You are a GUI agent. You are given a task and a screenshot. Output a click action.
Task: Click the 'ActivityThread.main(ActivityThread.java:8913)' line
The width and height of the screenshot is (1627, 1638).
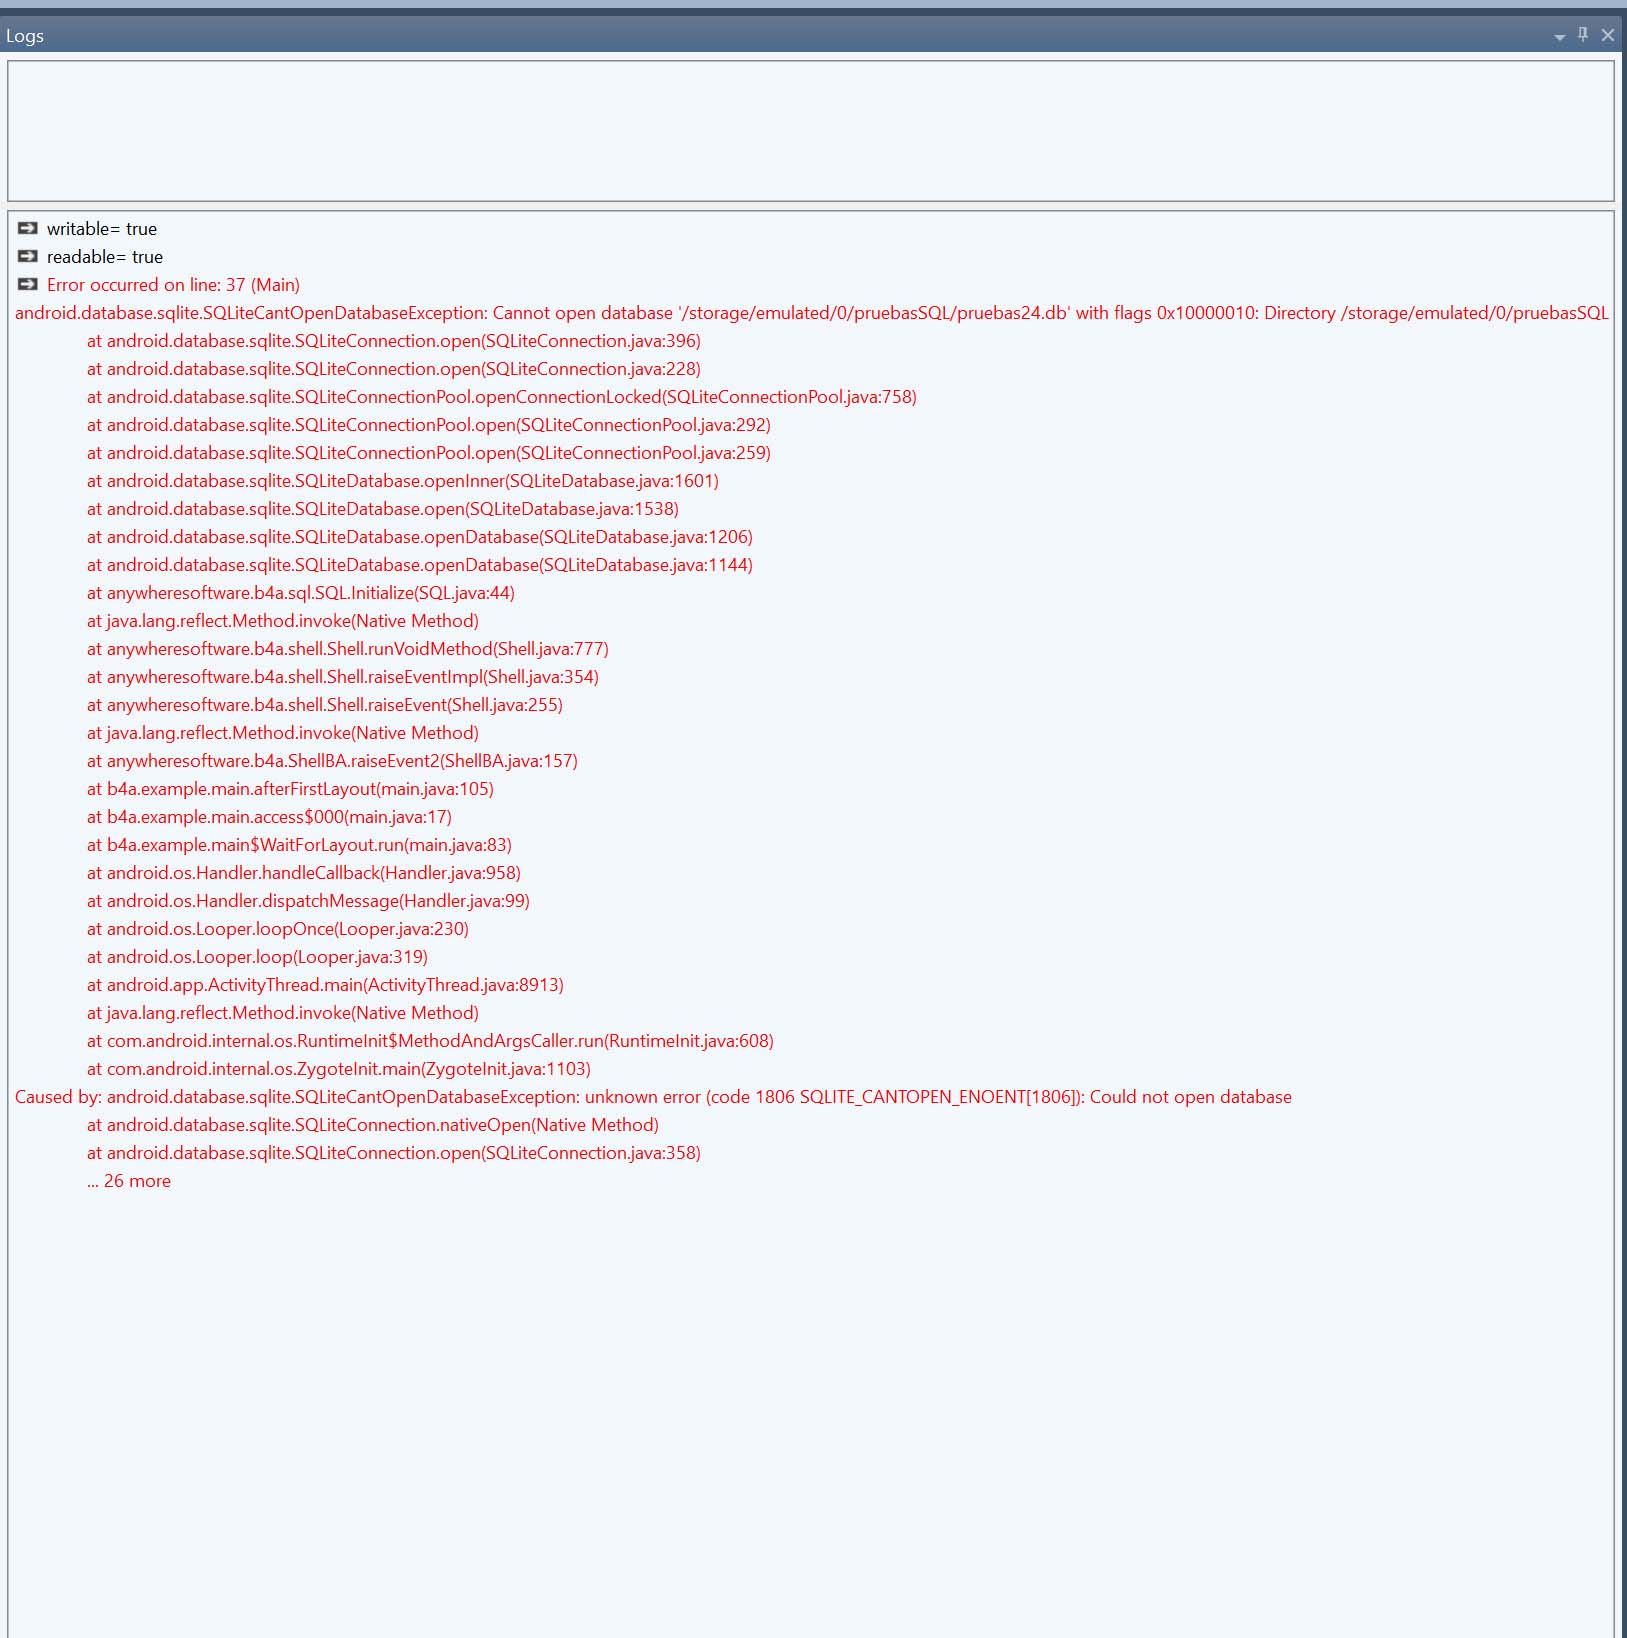coord(325,985)
